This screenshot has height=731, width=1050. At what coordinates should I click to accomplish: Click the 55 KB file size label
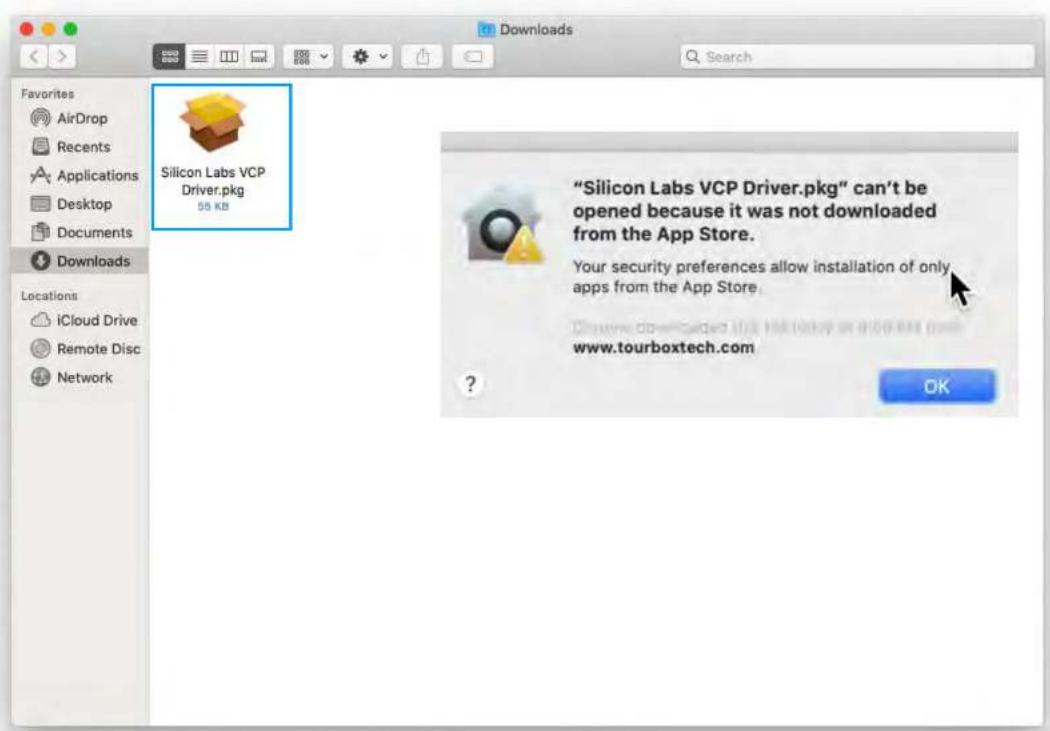point(213,207)
